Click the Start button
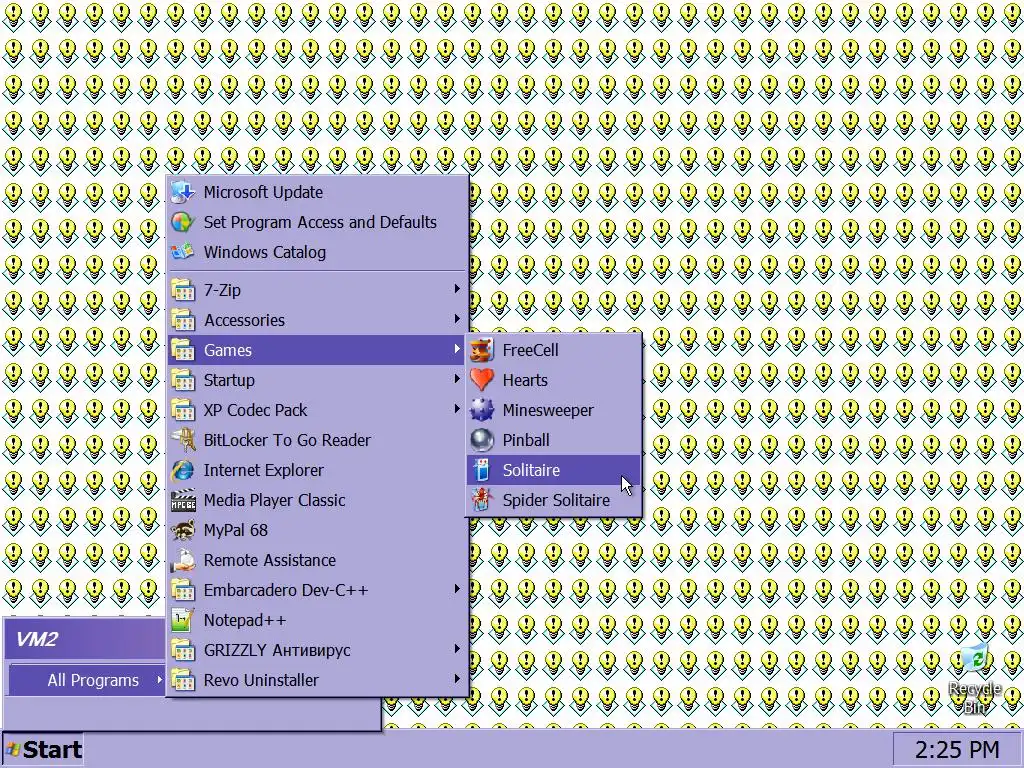The image size is (1024, 768). click(43, 750)
